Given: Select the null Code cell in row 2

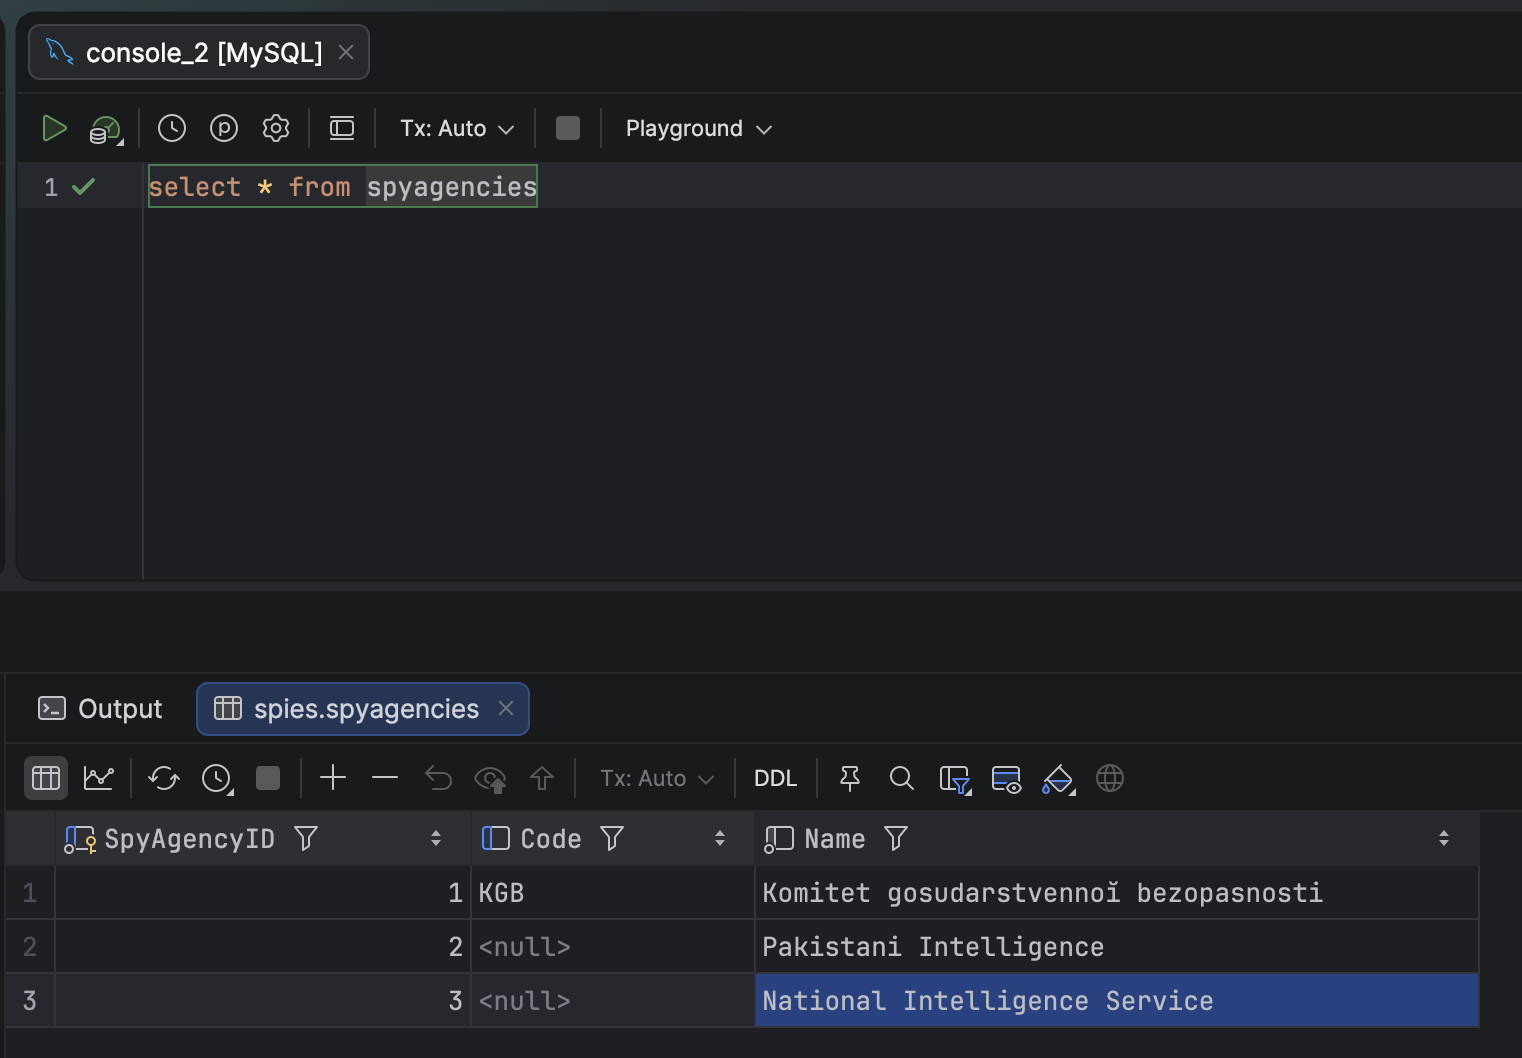Looking at the screenshot, I should click(x=612, y=946).
